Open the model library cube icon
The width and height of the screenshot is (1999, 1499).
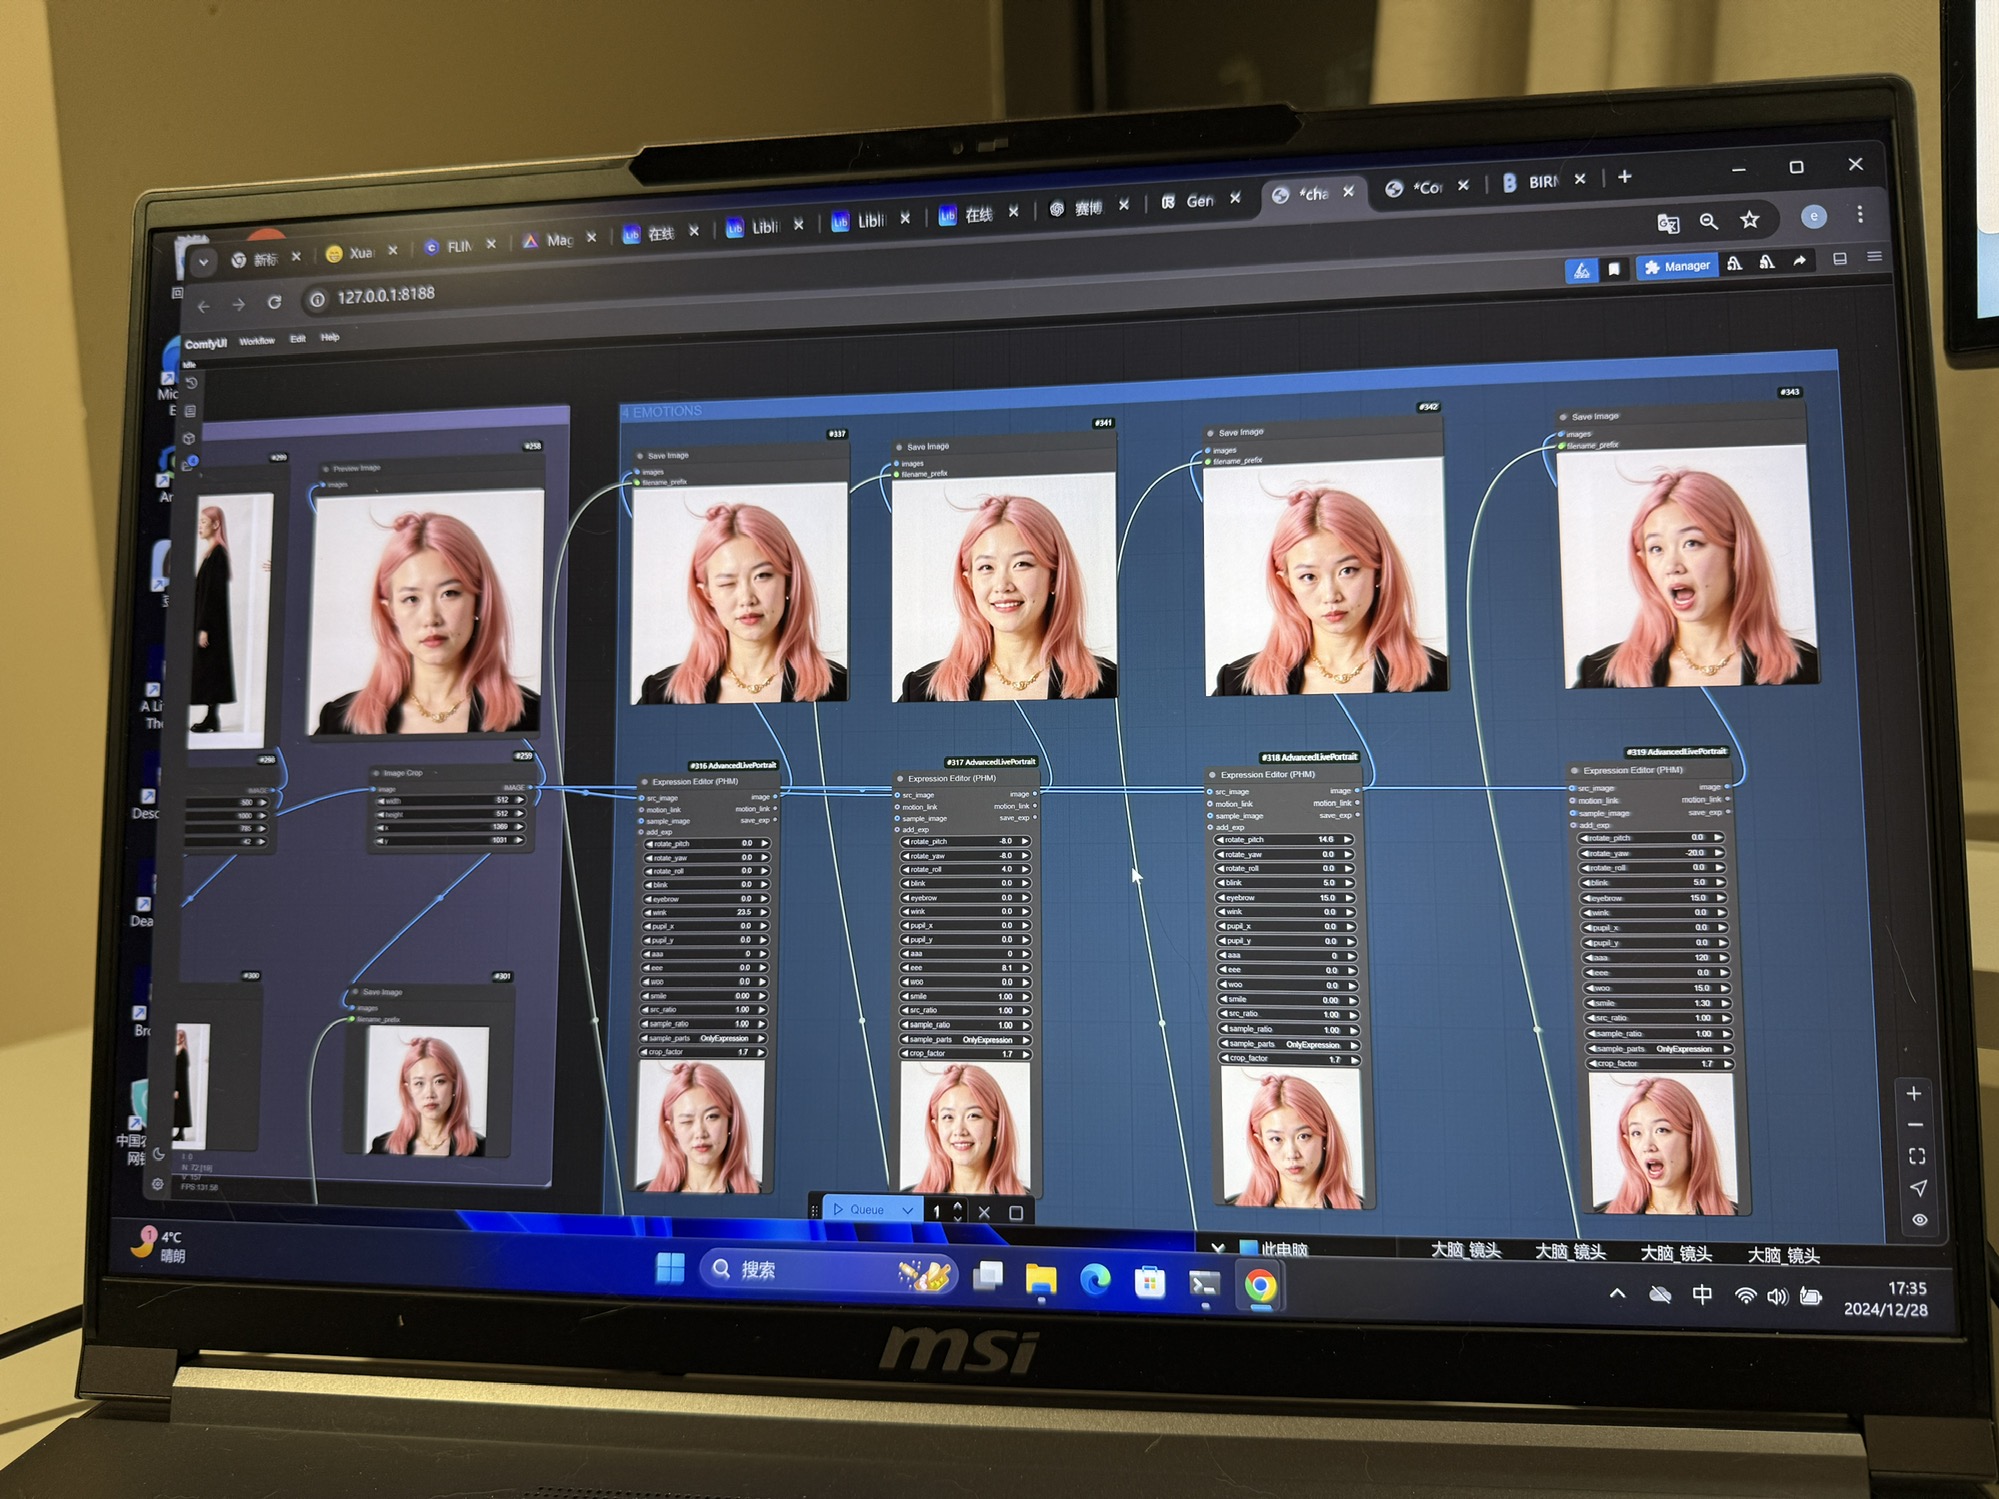(189, 438)
